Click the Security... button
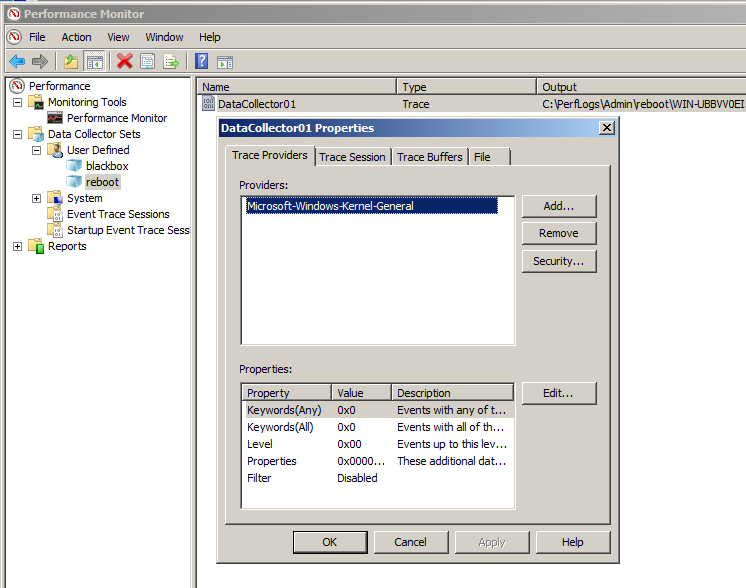The height and width of the screenshot is (588, 746). 559,261
